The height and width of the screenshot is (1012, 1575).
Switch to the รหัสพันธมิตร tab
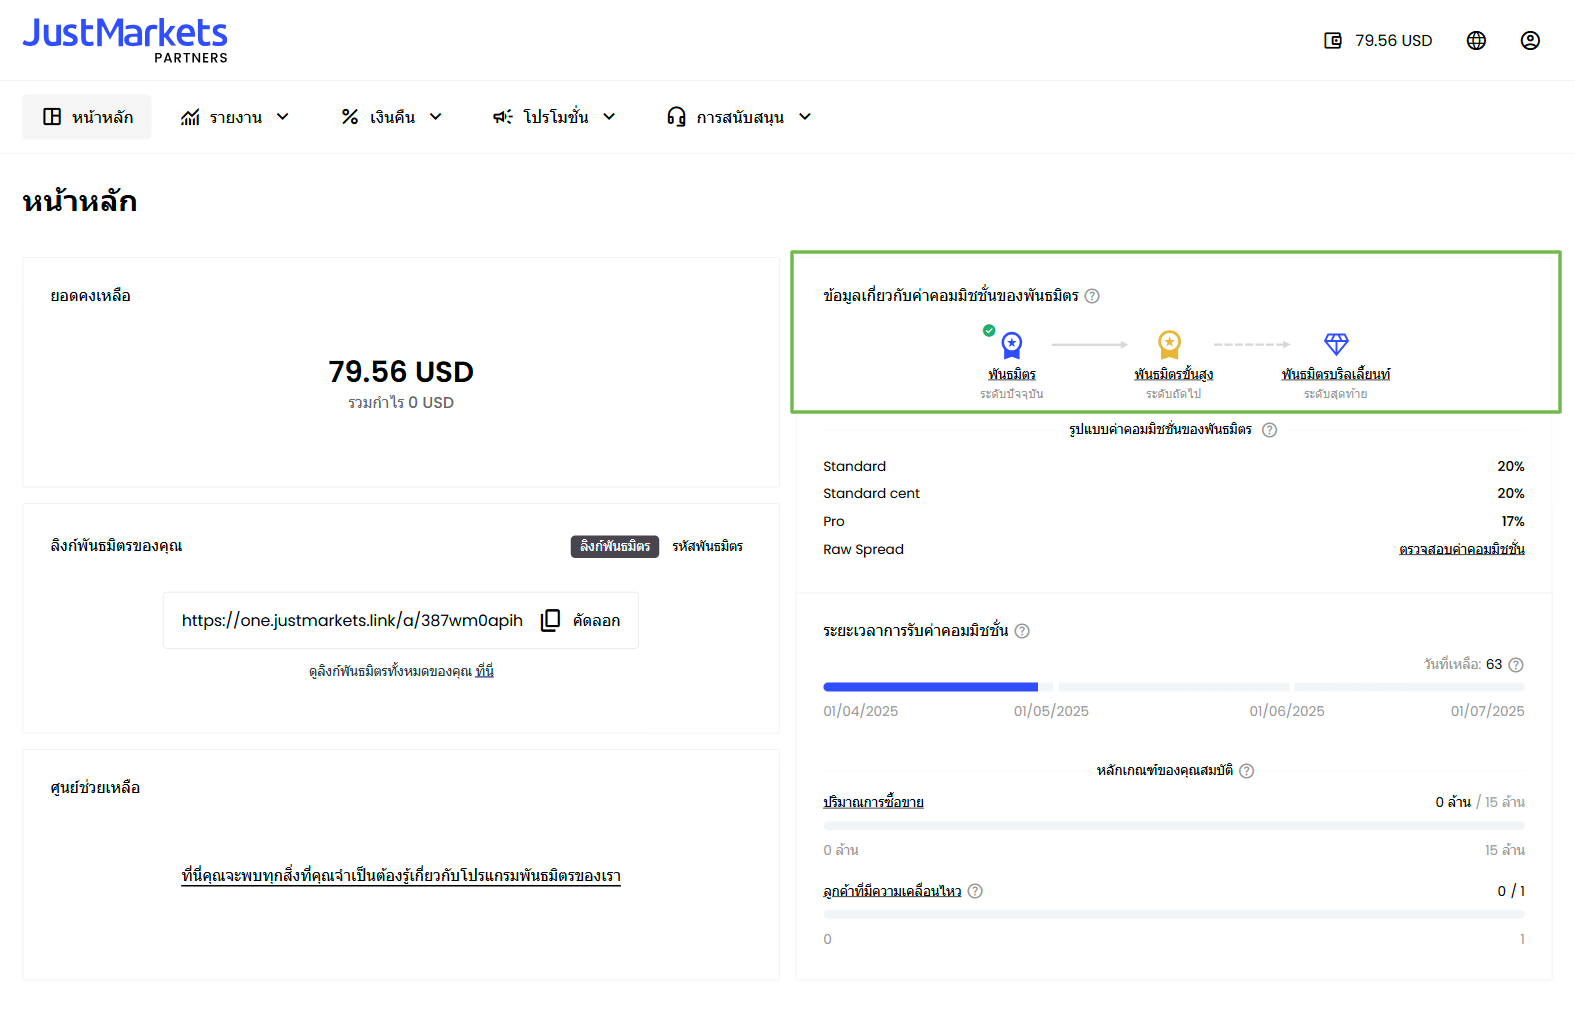707,546
